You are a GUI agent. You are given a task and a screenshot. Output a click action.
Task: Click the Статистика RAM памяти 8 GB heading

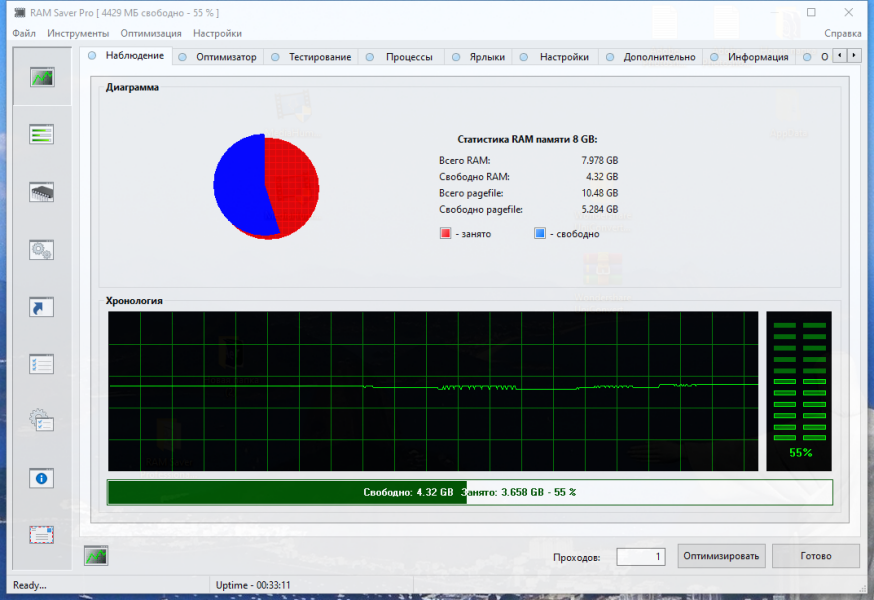click(x=527, y=139)
